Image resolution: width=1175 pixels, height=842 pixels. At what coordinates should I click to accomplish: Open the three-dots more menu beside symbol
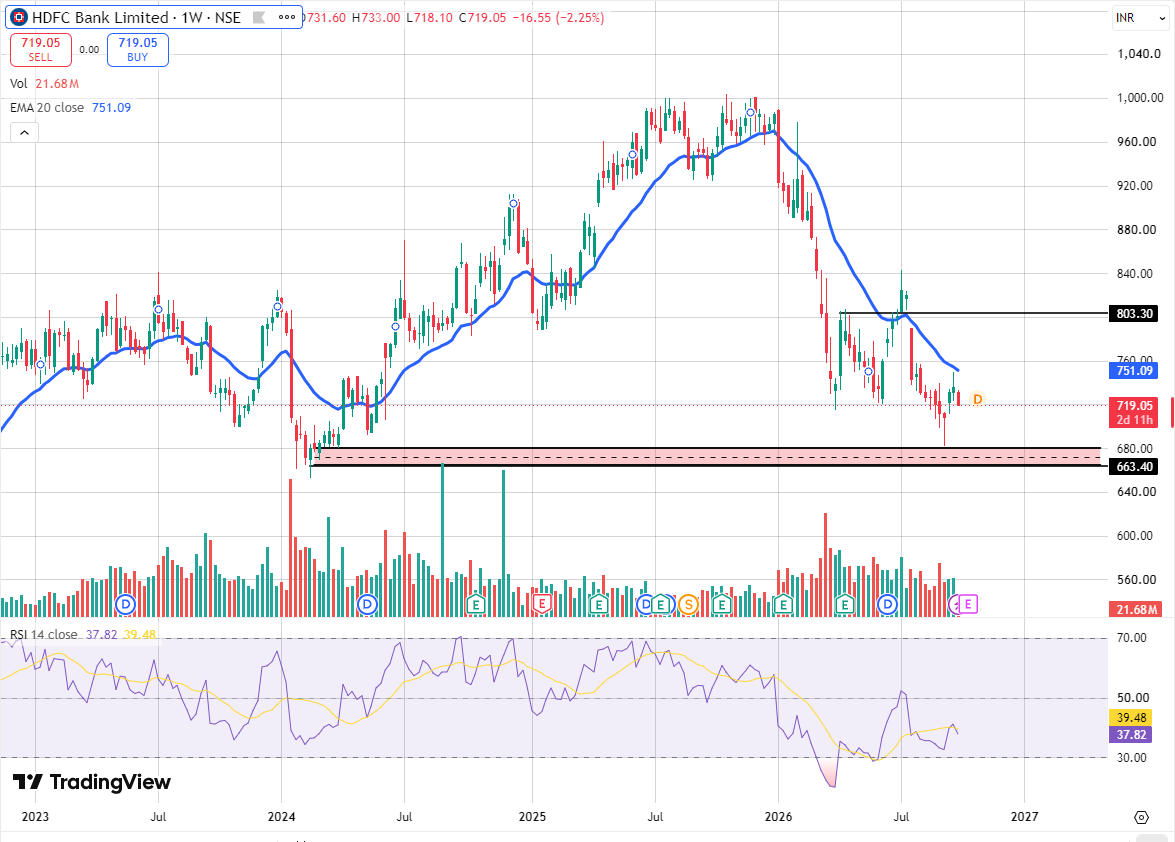click(x=287, y=17)
